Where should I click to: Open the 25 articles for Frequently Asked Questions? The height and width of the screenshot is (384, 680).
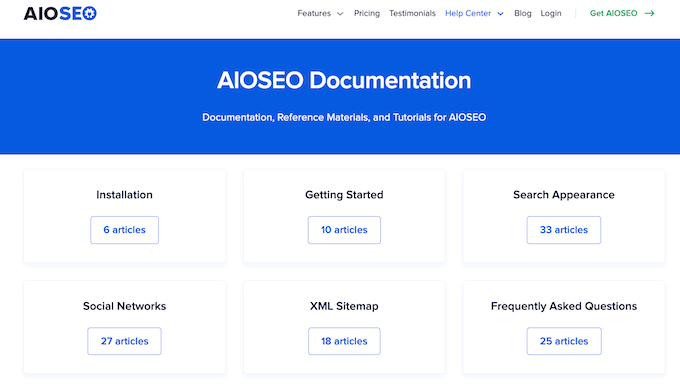pos(564,341)
